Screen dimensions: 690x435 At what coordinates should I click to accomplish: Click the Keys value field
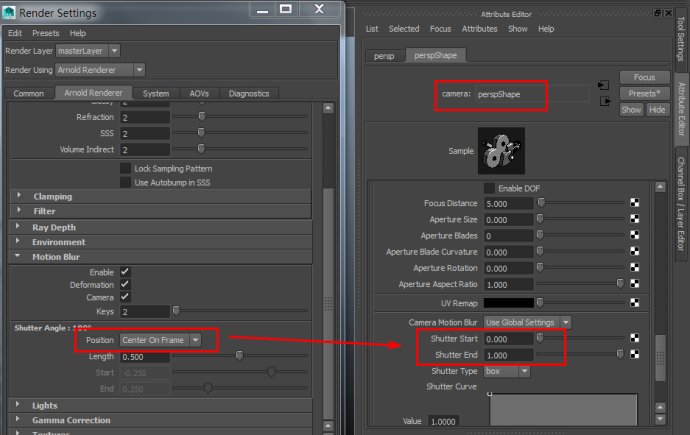tap(145, 312)
